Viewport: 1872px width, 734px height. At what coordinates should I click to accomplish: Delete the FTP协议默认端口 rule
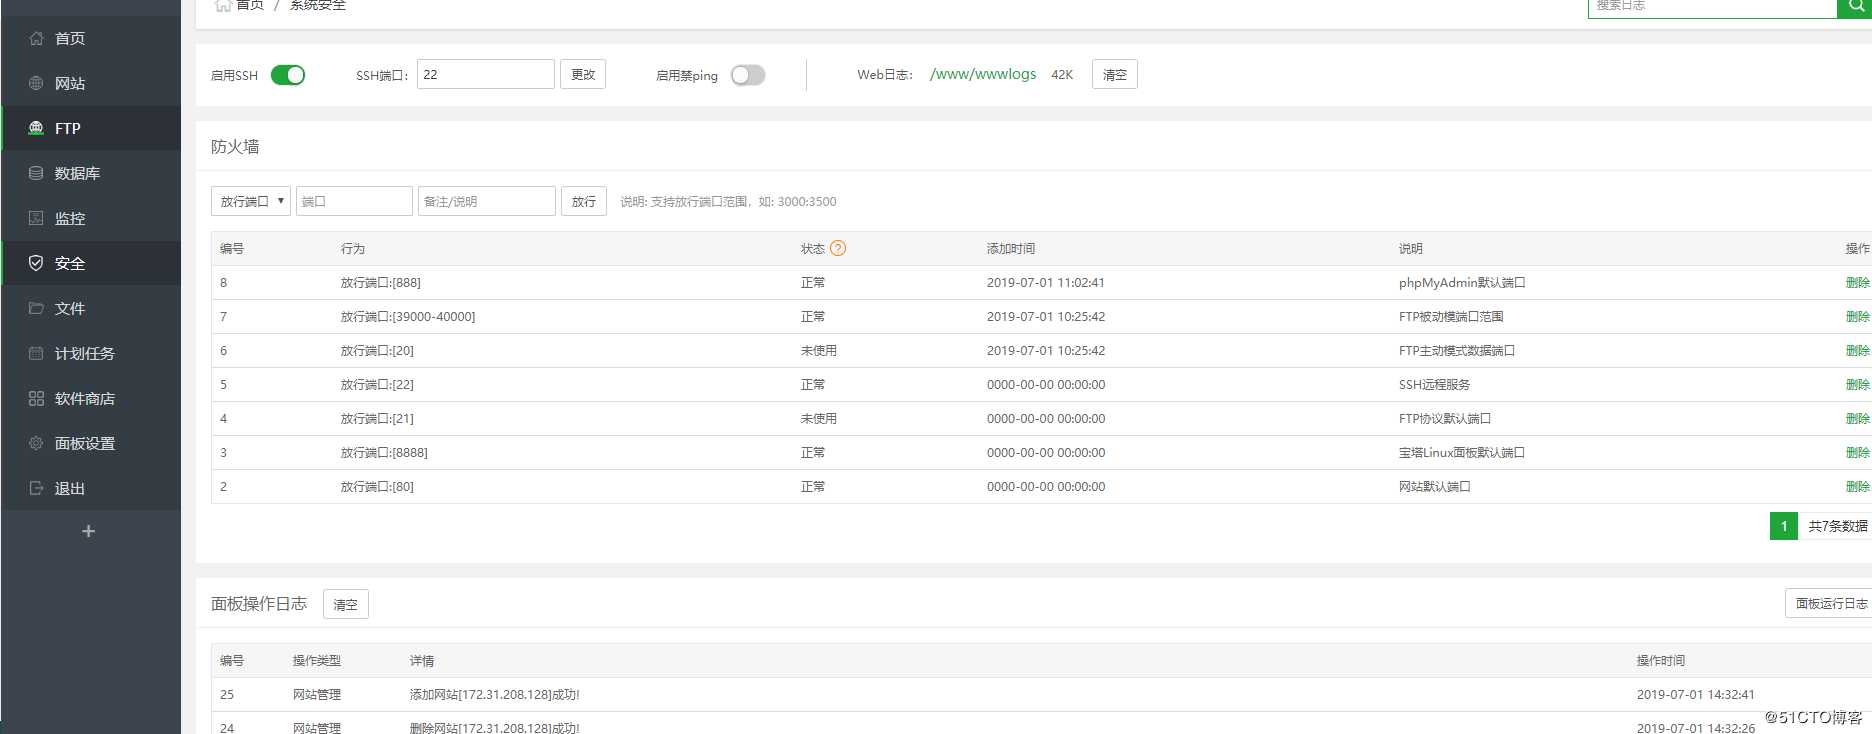[1857, 418]
